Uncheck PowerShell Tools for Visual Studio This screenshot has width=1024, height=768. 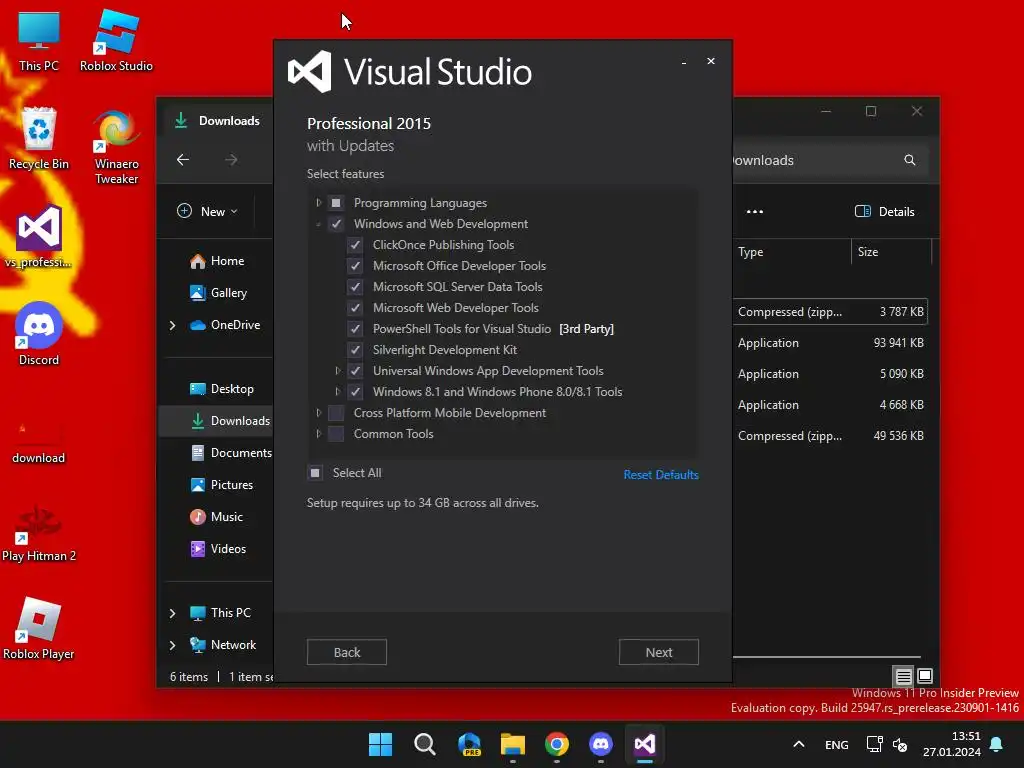tap(355, 328)
